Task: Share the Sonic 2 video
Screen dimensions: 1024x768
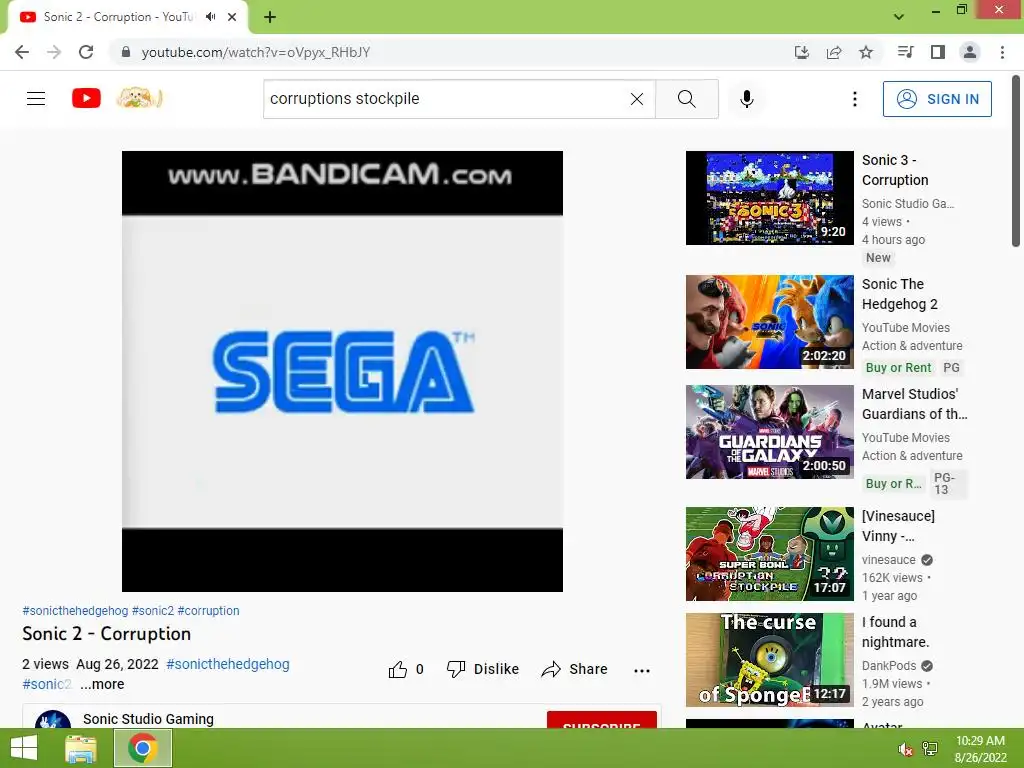Action: [575, 669]
